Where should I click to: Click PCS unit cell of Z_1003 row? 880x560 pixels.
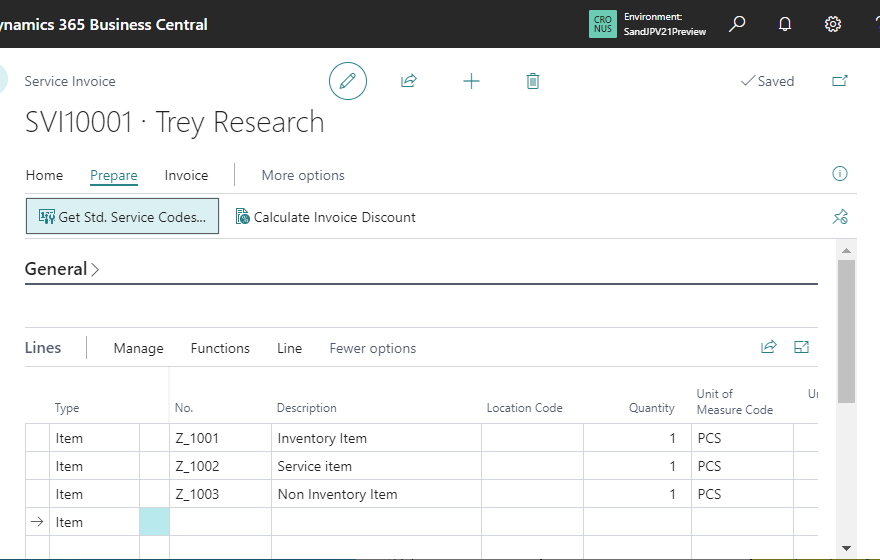coord(742,494)
